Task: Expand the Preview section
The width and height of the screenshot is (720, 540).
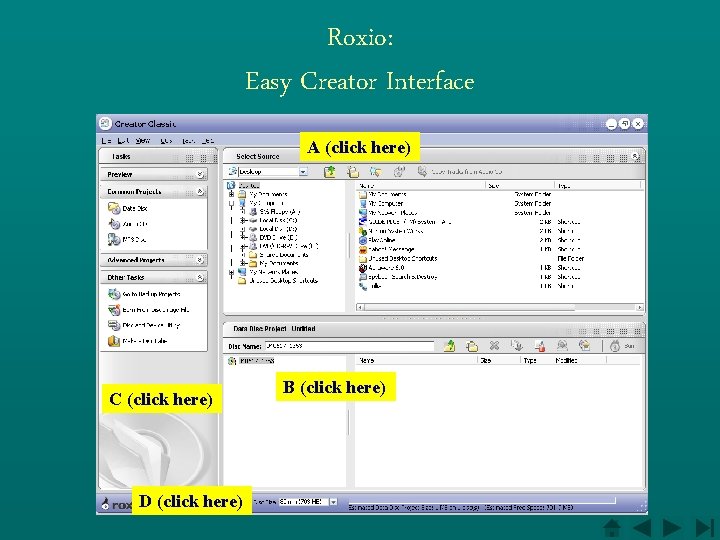Action: 200,174
